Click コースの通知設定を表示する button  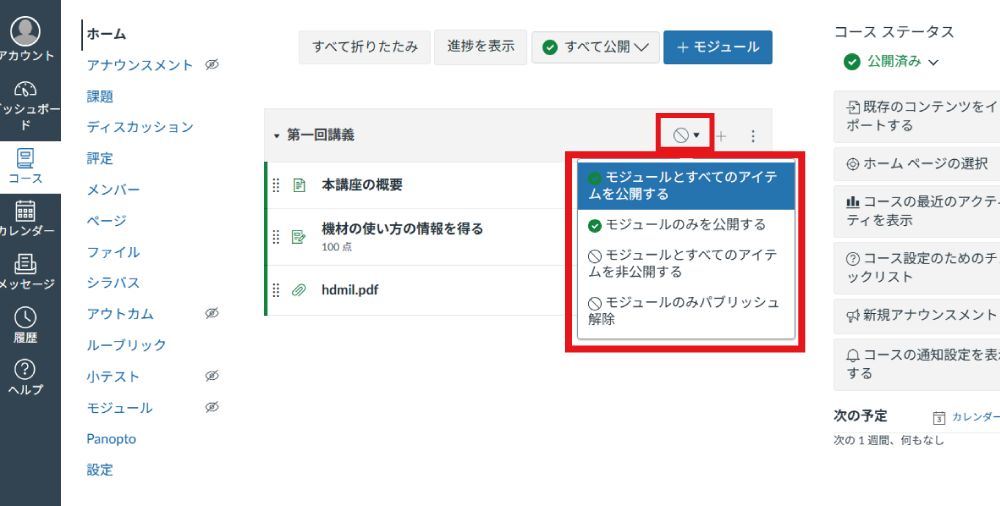[917, 364]
